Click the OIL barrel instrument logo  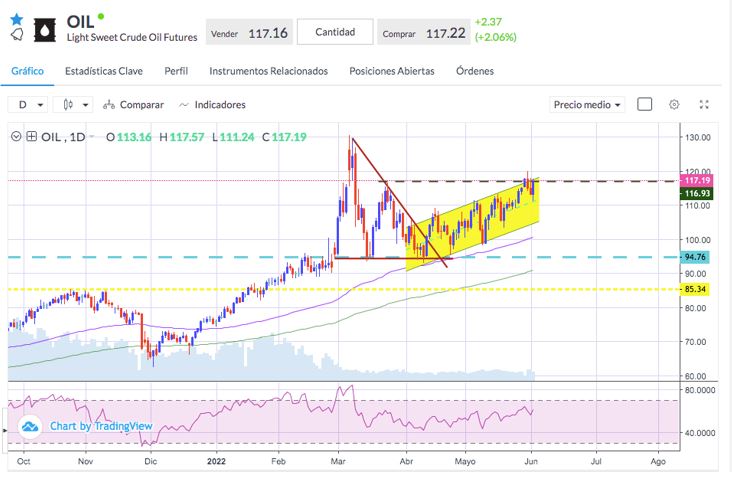[45, 30]
